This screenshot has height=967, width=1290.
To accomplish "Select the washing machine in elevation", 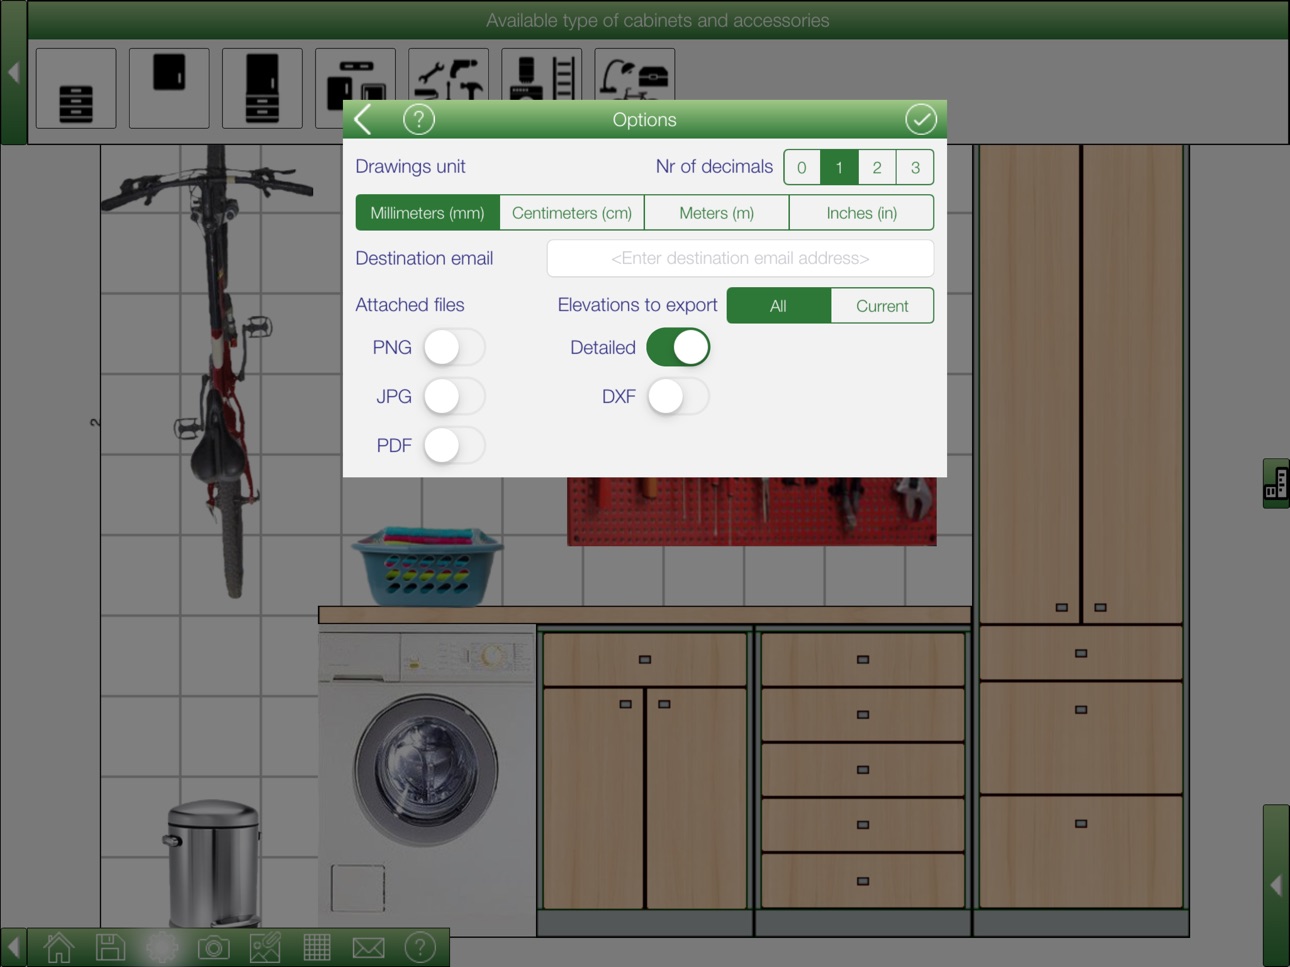I will point(427,780).
